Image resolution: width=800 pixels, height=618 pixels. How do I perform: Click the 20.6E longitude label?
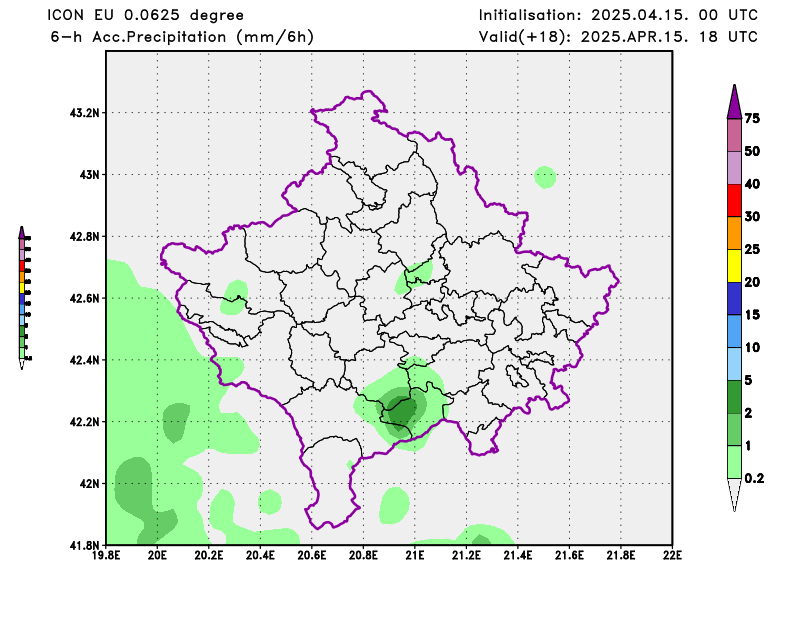[x=312, y=555]
